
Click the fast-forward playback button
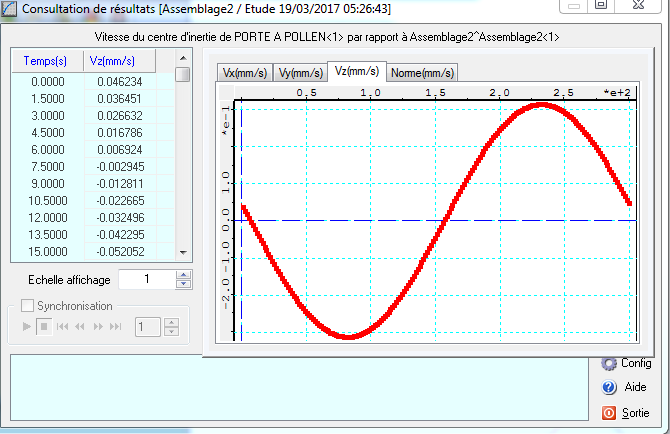pyautogui.click(x=98, y=327)
